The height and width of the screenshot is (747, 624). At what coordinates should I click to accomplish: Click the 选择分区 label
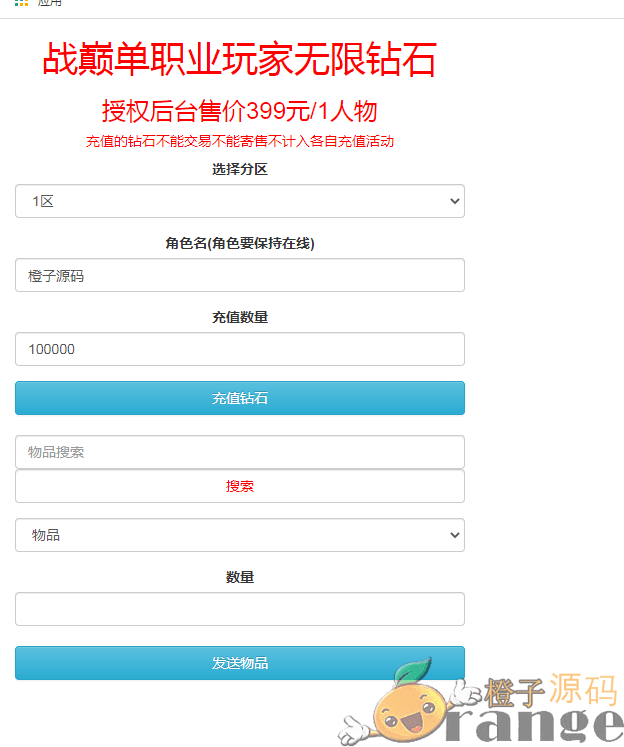click(x=240, y=169)
